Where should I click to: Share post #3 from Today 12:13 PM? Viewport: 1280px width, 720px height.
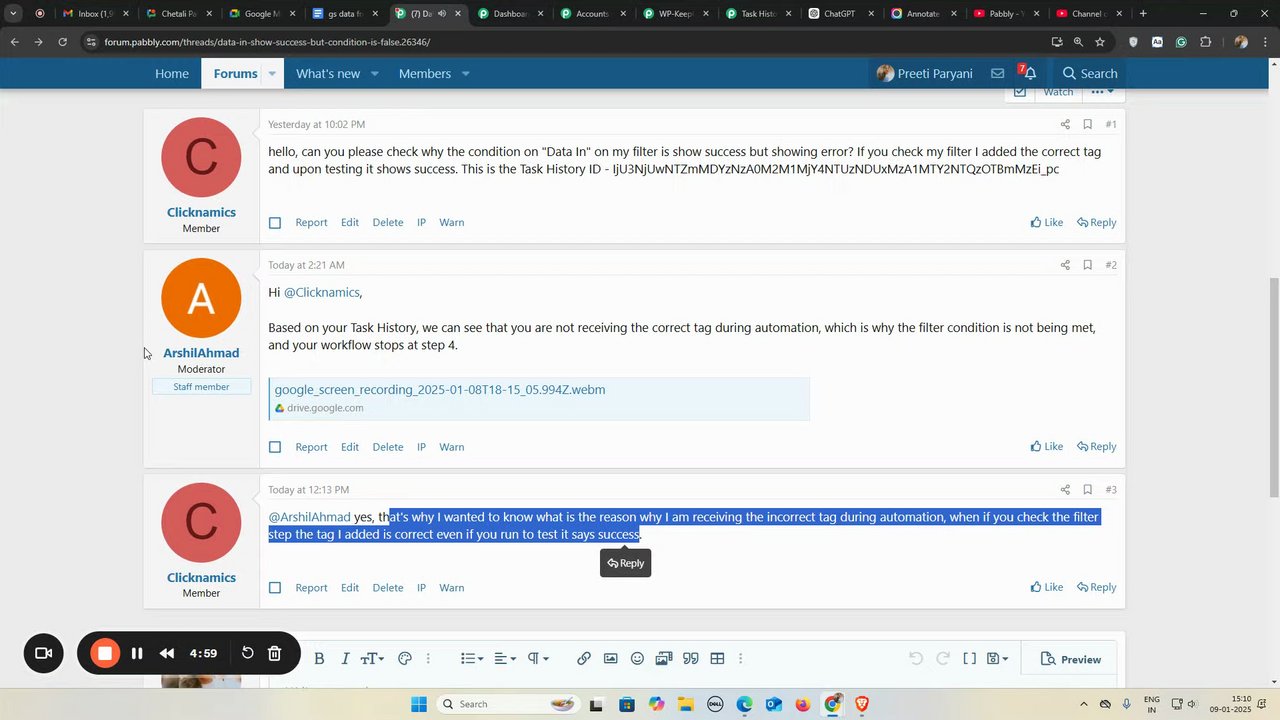pos(1065,490)
